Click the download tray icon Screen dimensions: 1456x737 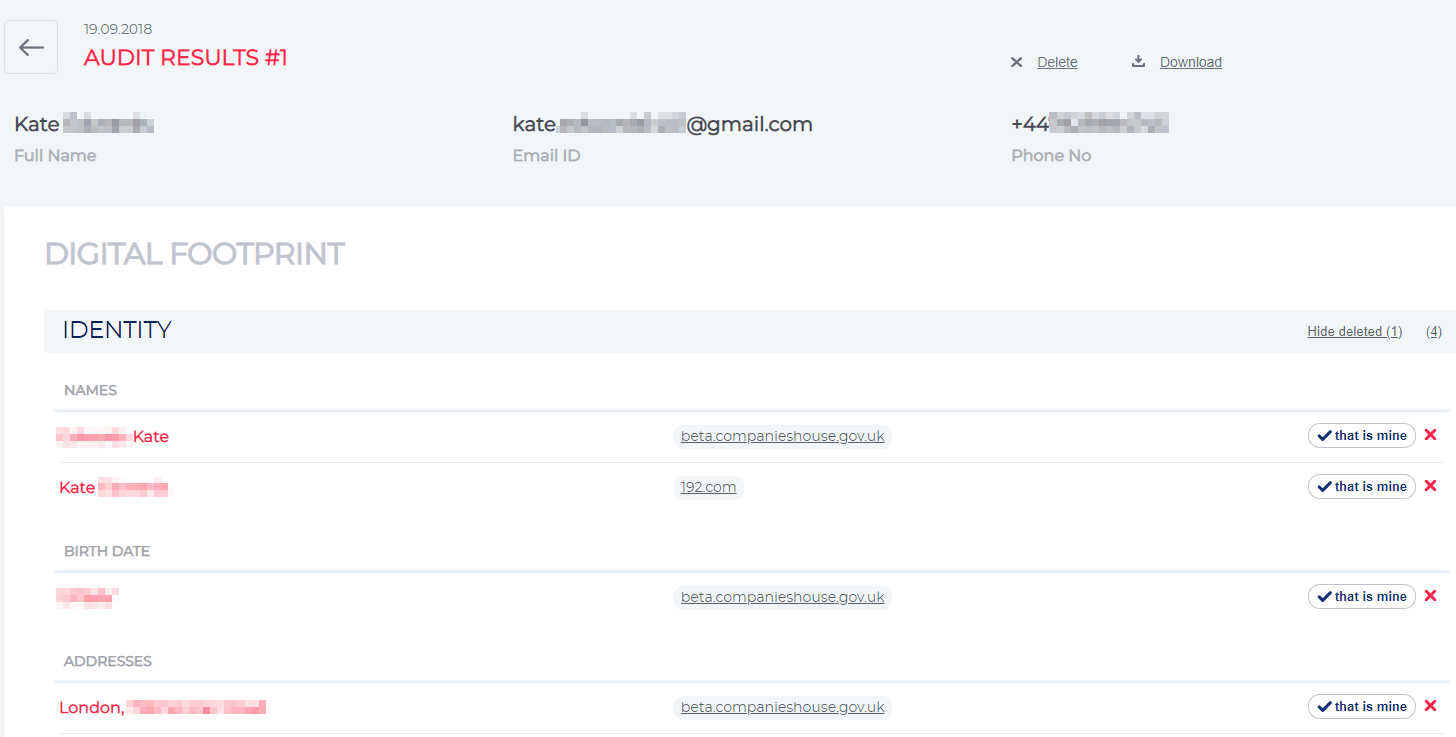pos(1138,62)
